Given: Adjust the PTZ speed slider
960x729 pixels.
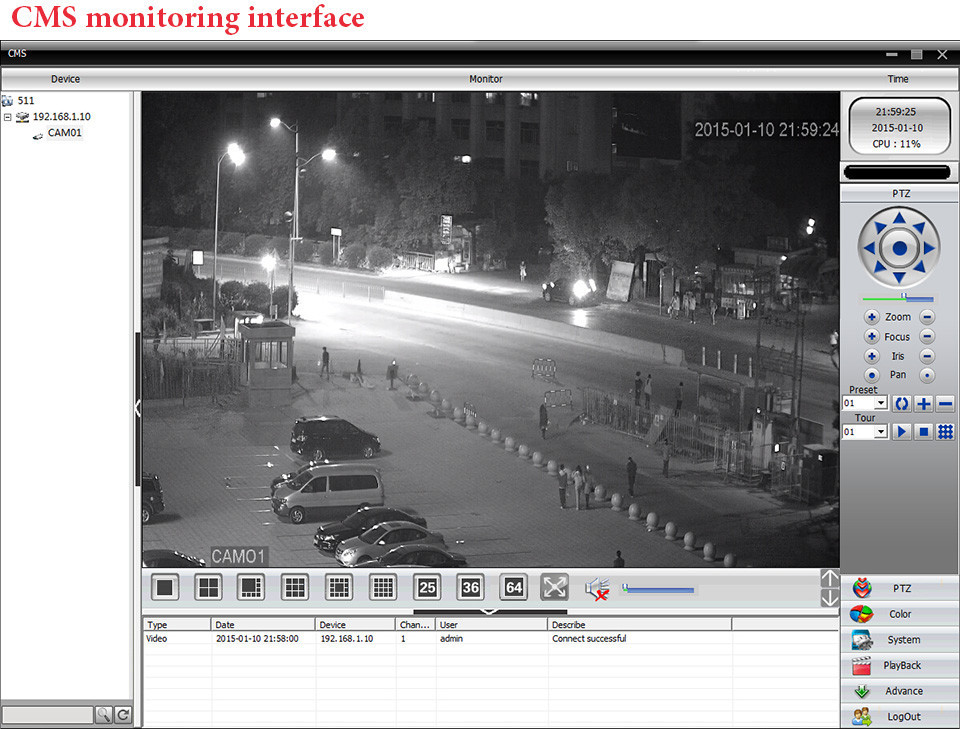Looking at the screenshot, I should pos(903,298).
